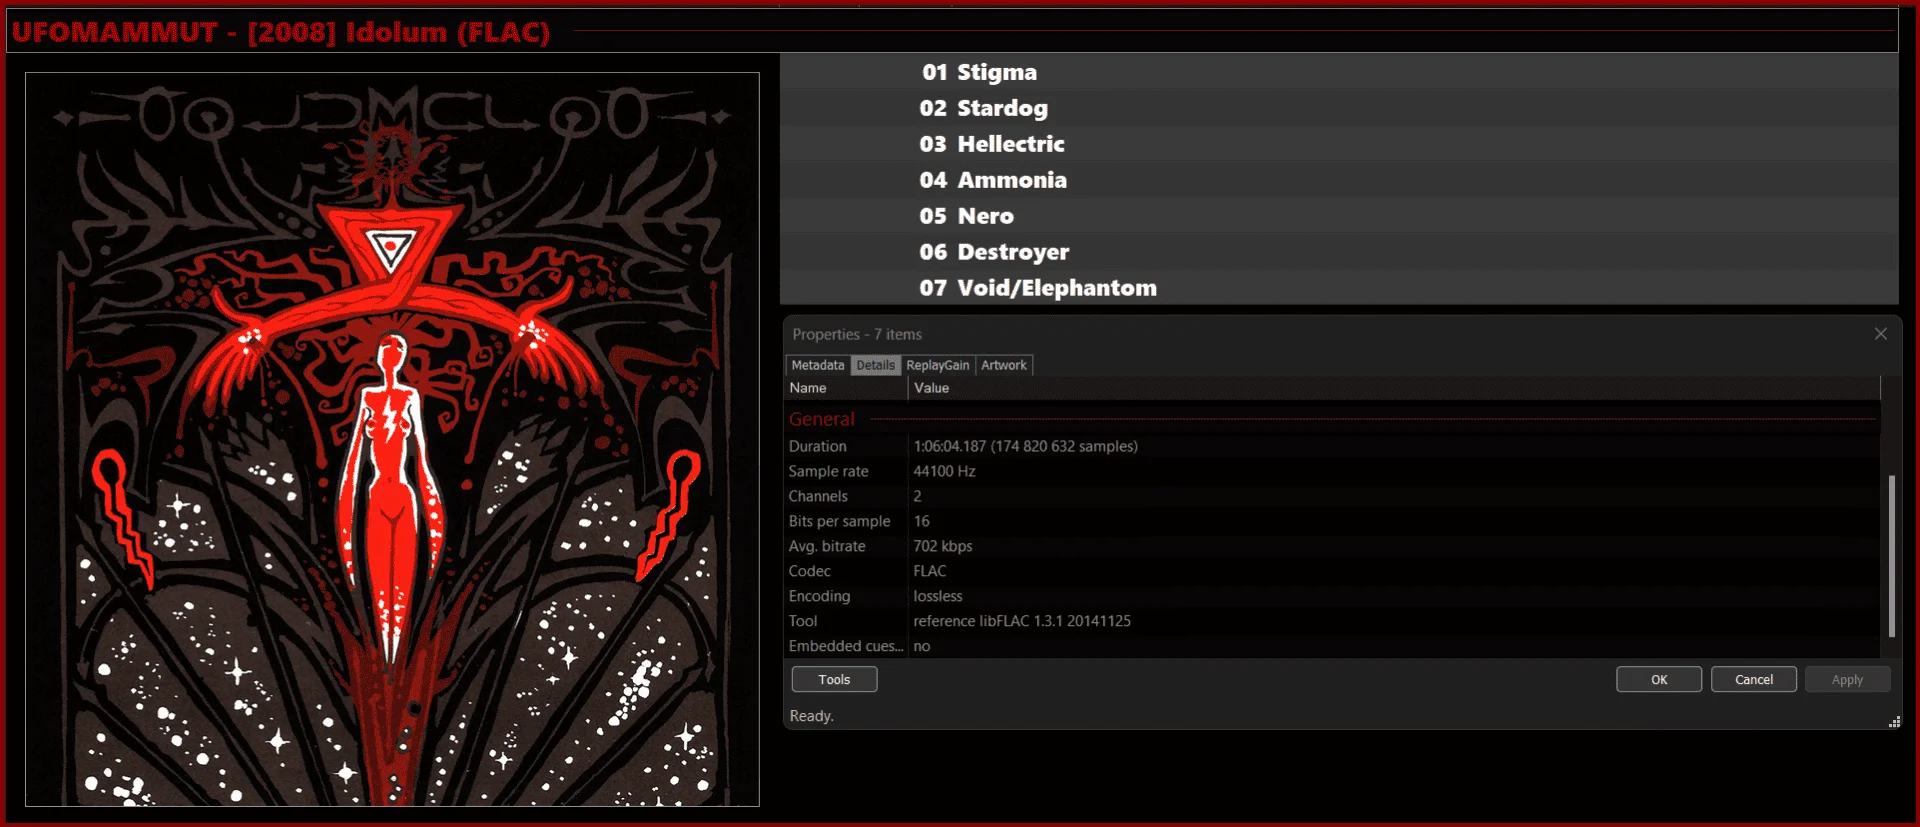This screenshot has height=827, width=1920.
Task: Select track 03 Hellectric
Action: pos(1339,144)
